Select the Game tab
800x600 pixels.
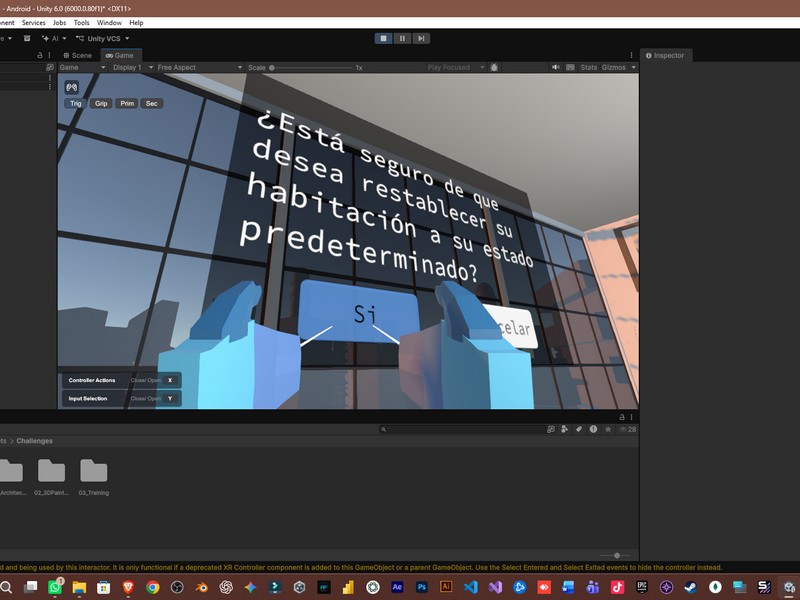point(119,55)
